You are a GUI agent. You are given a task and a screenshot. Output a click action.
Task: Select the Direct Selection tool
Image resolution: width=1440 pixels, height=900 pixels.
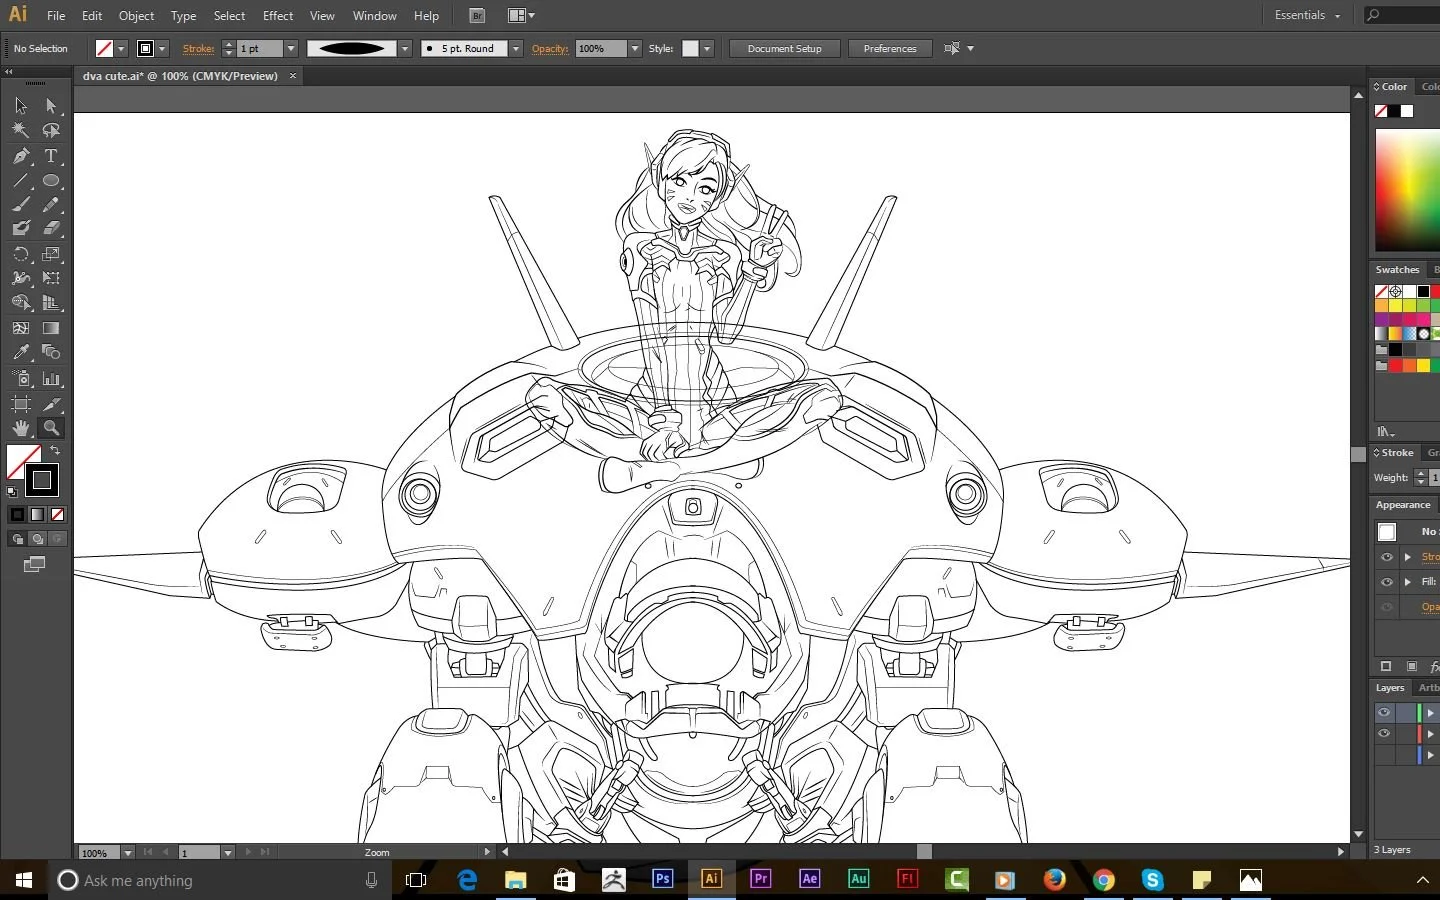(x=51, y=105)
